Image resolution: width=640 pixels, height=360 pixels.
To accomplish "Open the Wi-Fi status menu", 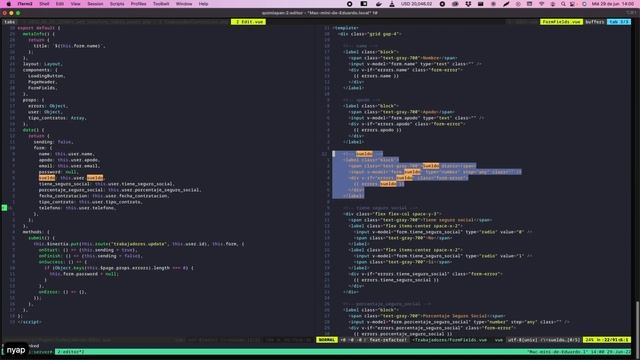I will [542, 4].
